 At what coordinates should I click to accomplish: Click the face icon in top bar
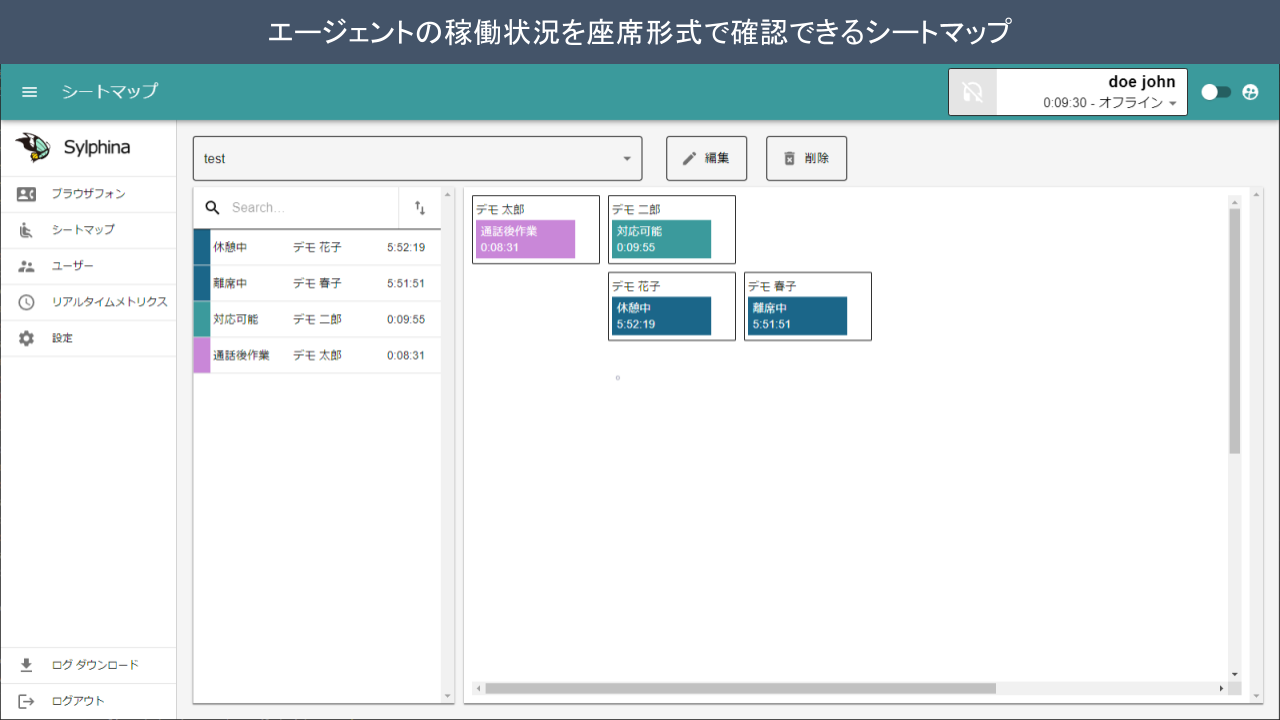(1250, 92)
